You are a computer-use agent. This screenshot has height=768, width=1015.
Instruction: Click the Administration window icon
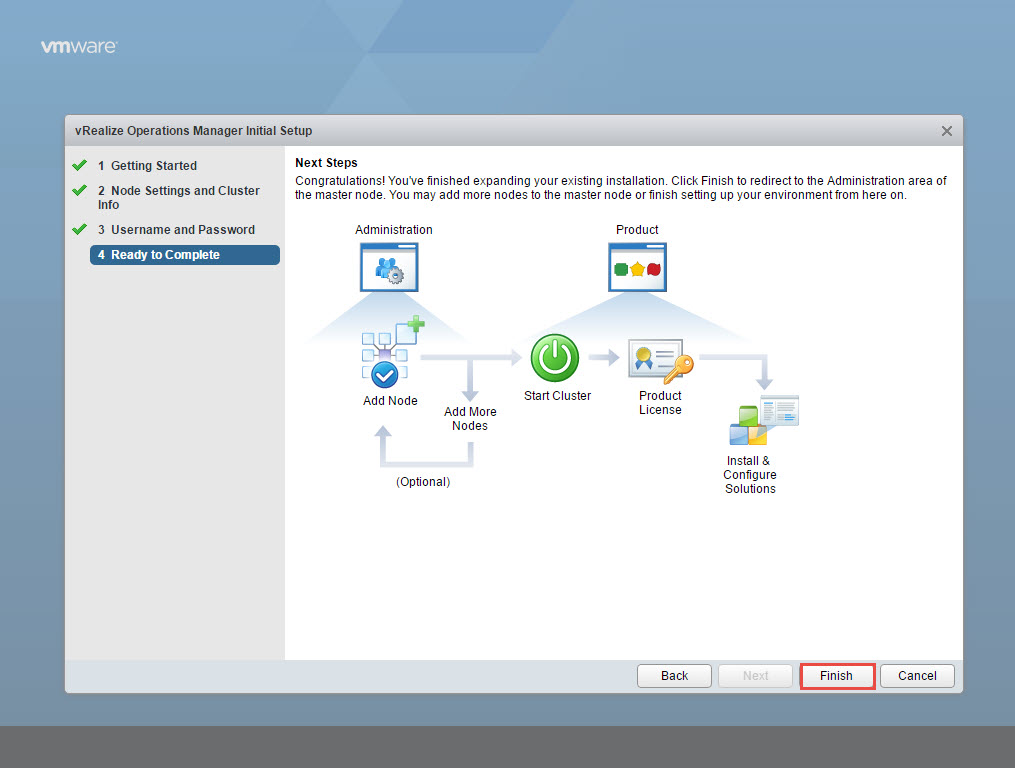click(x=389, y=267)
